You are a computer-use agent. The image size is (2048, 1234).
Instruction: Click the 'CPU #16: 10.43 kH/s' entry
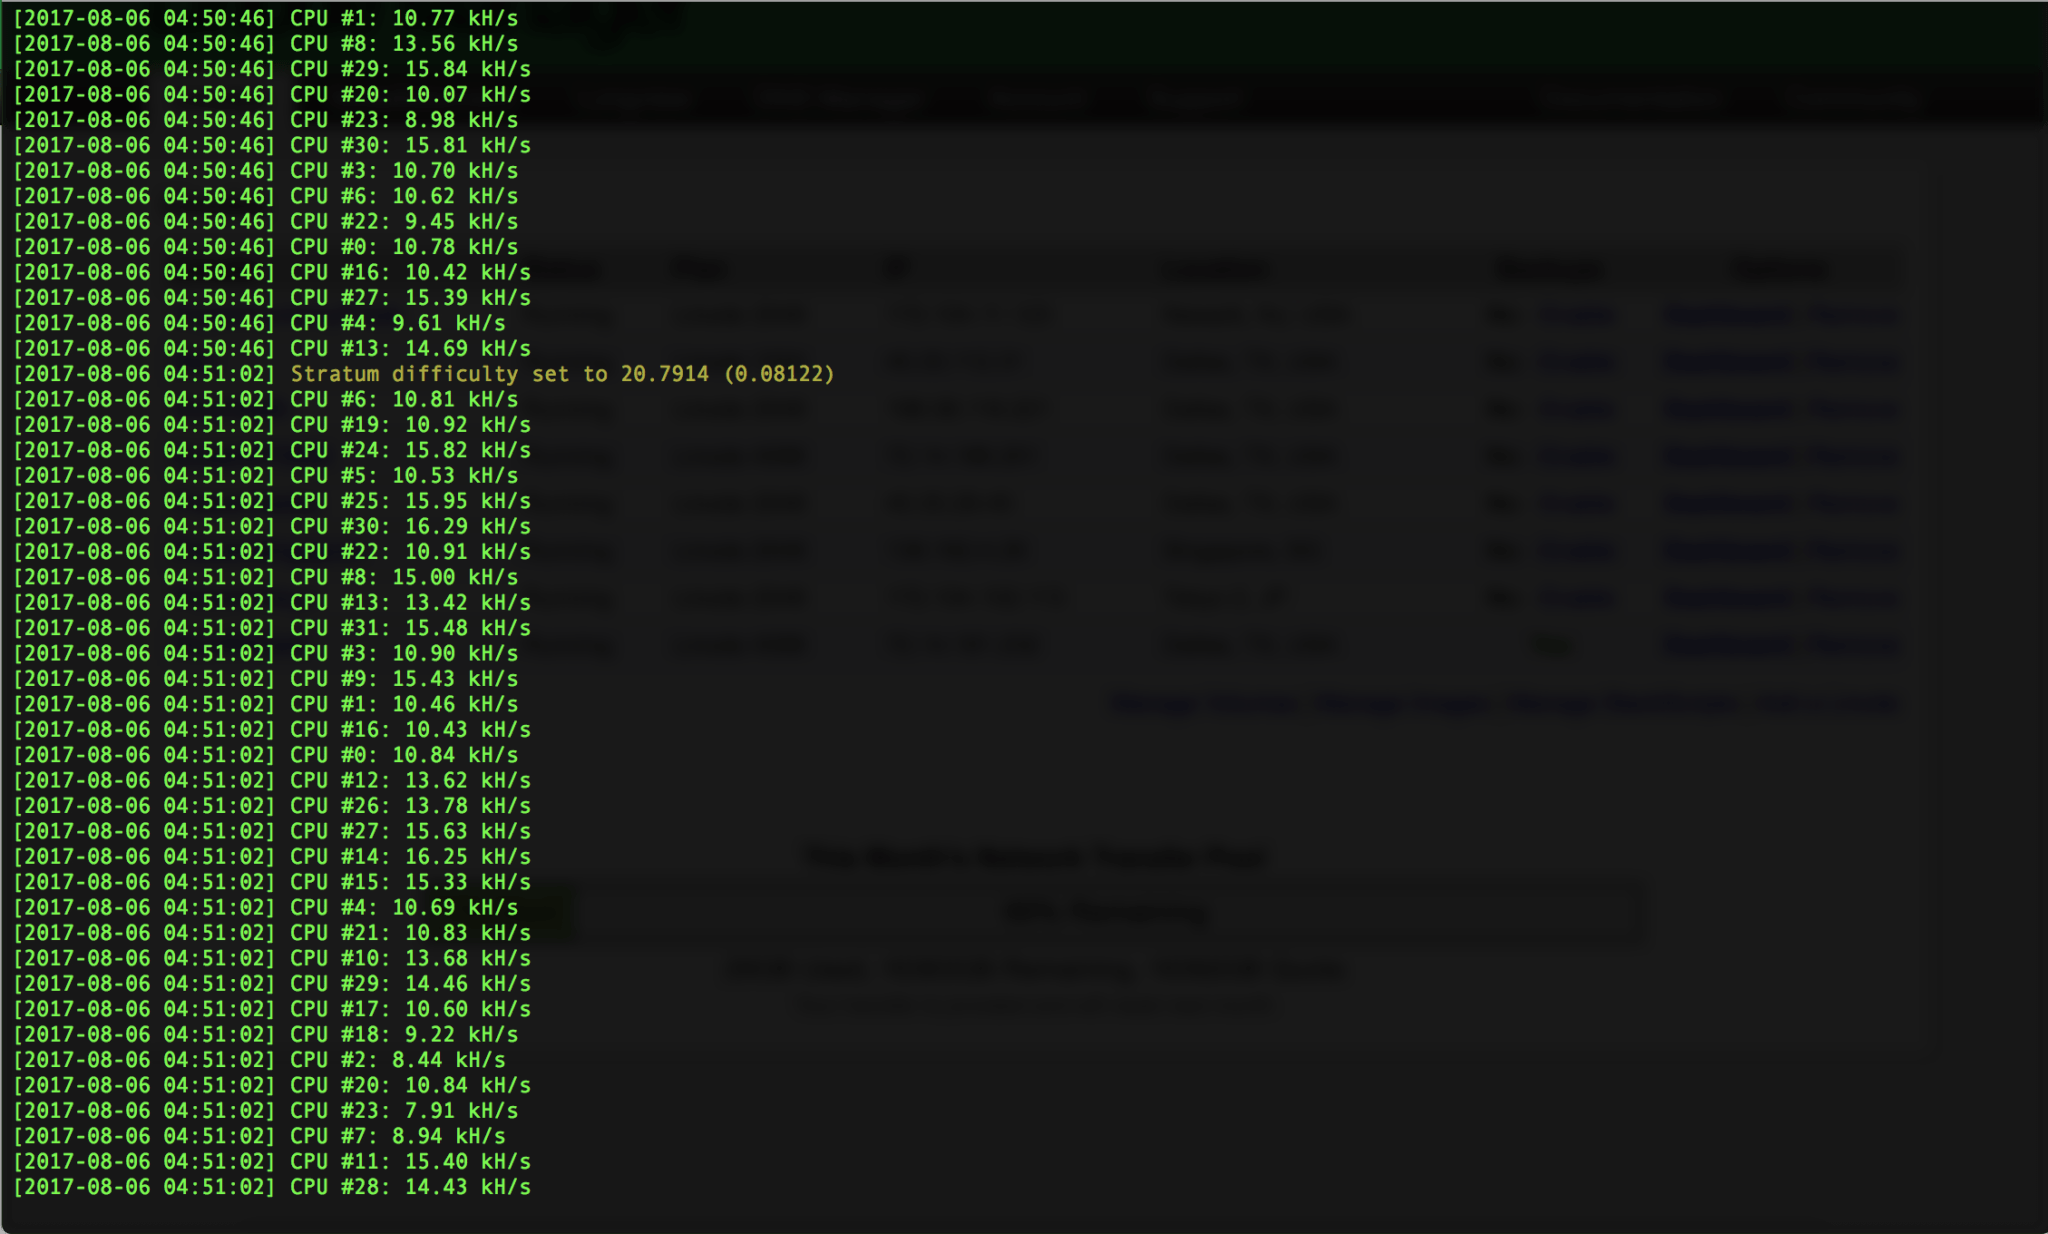pyautogui.click(x=271, y=729)
